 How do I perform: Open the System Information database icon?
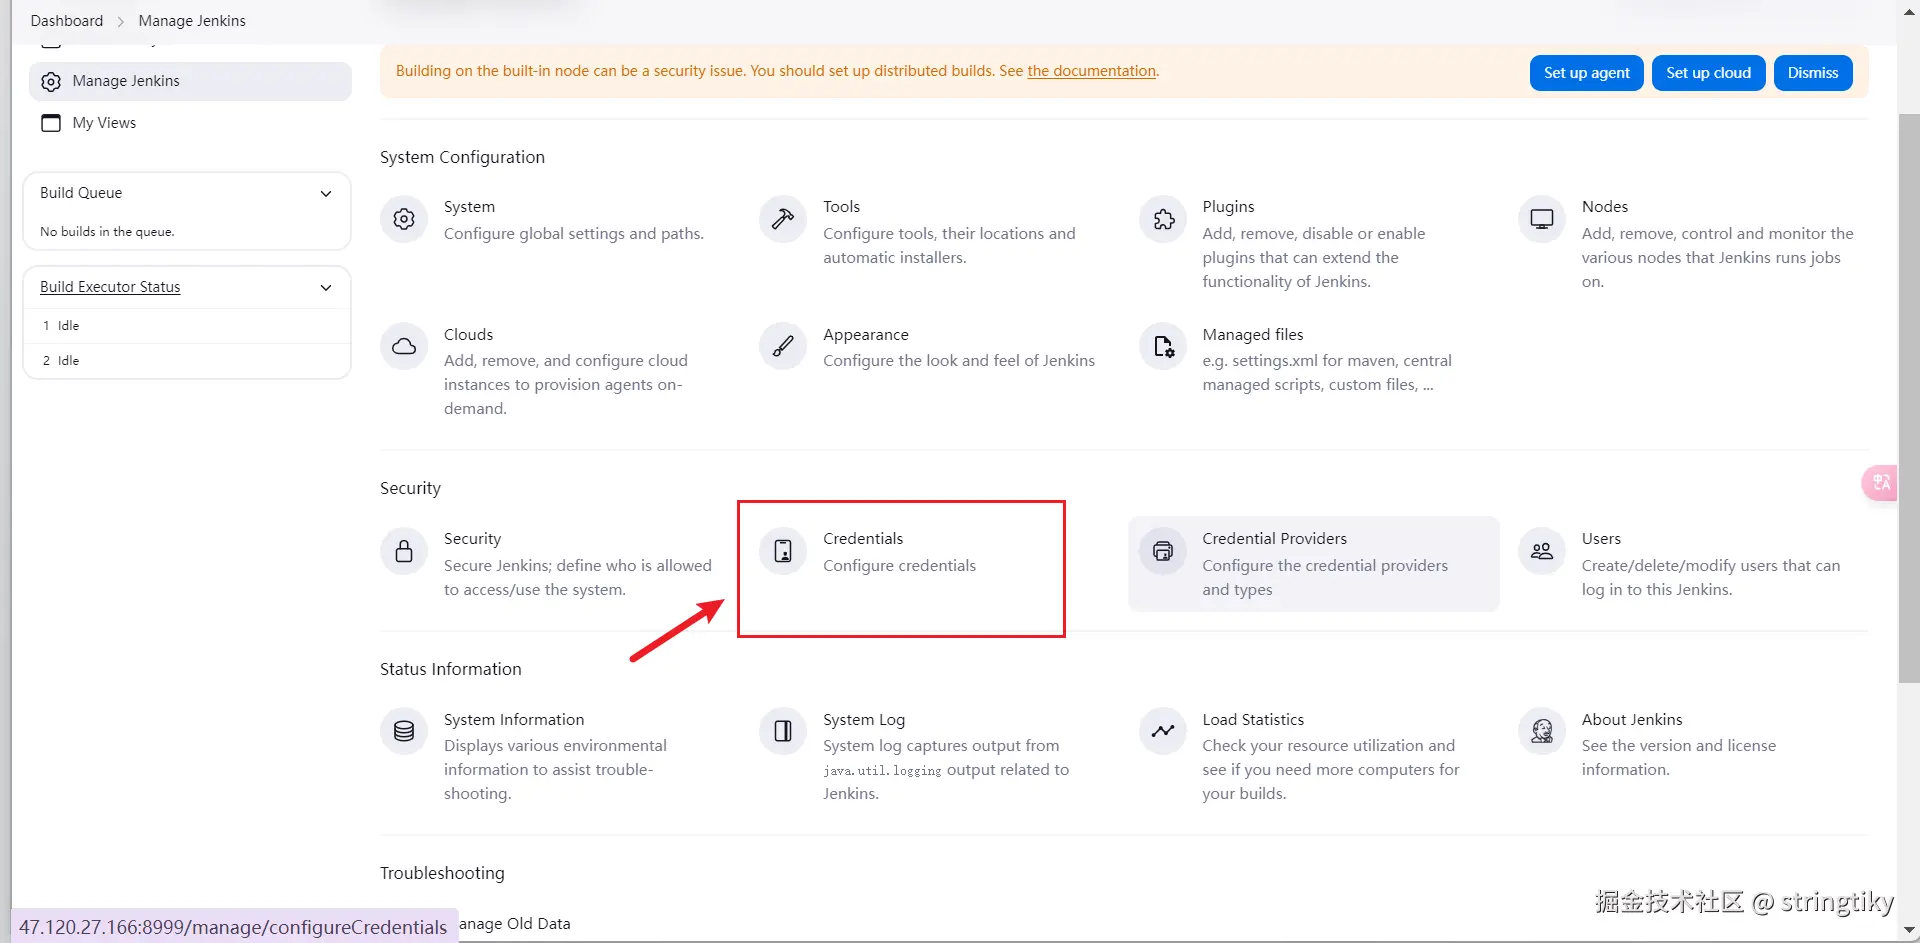(x=404, y=731)
